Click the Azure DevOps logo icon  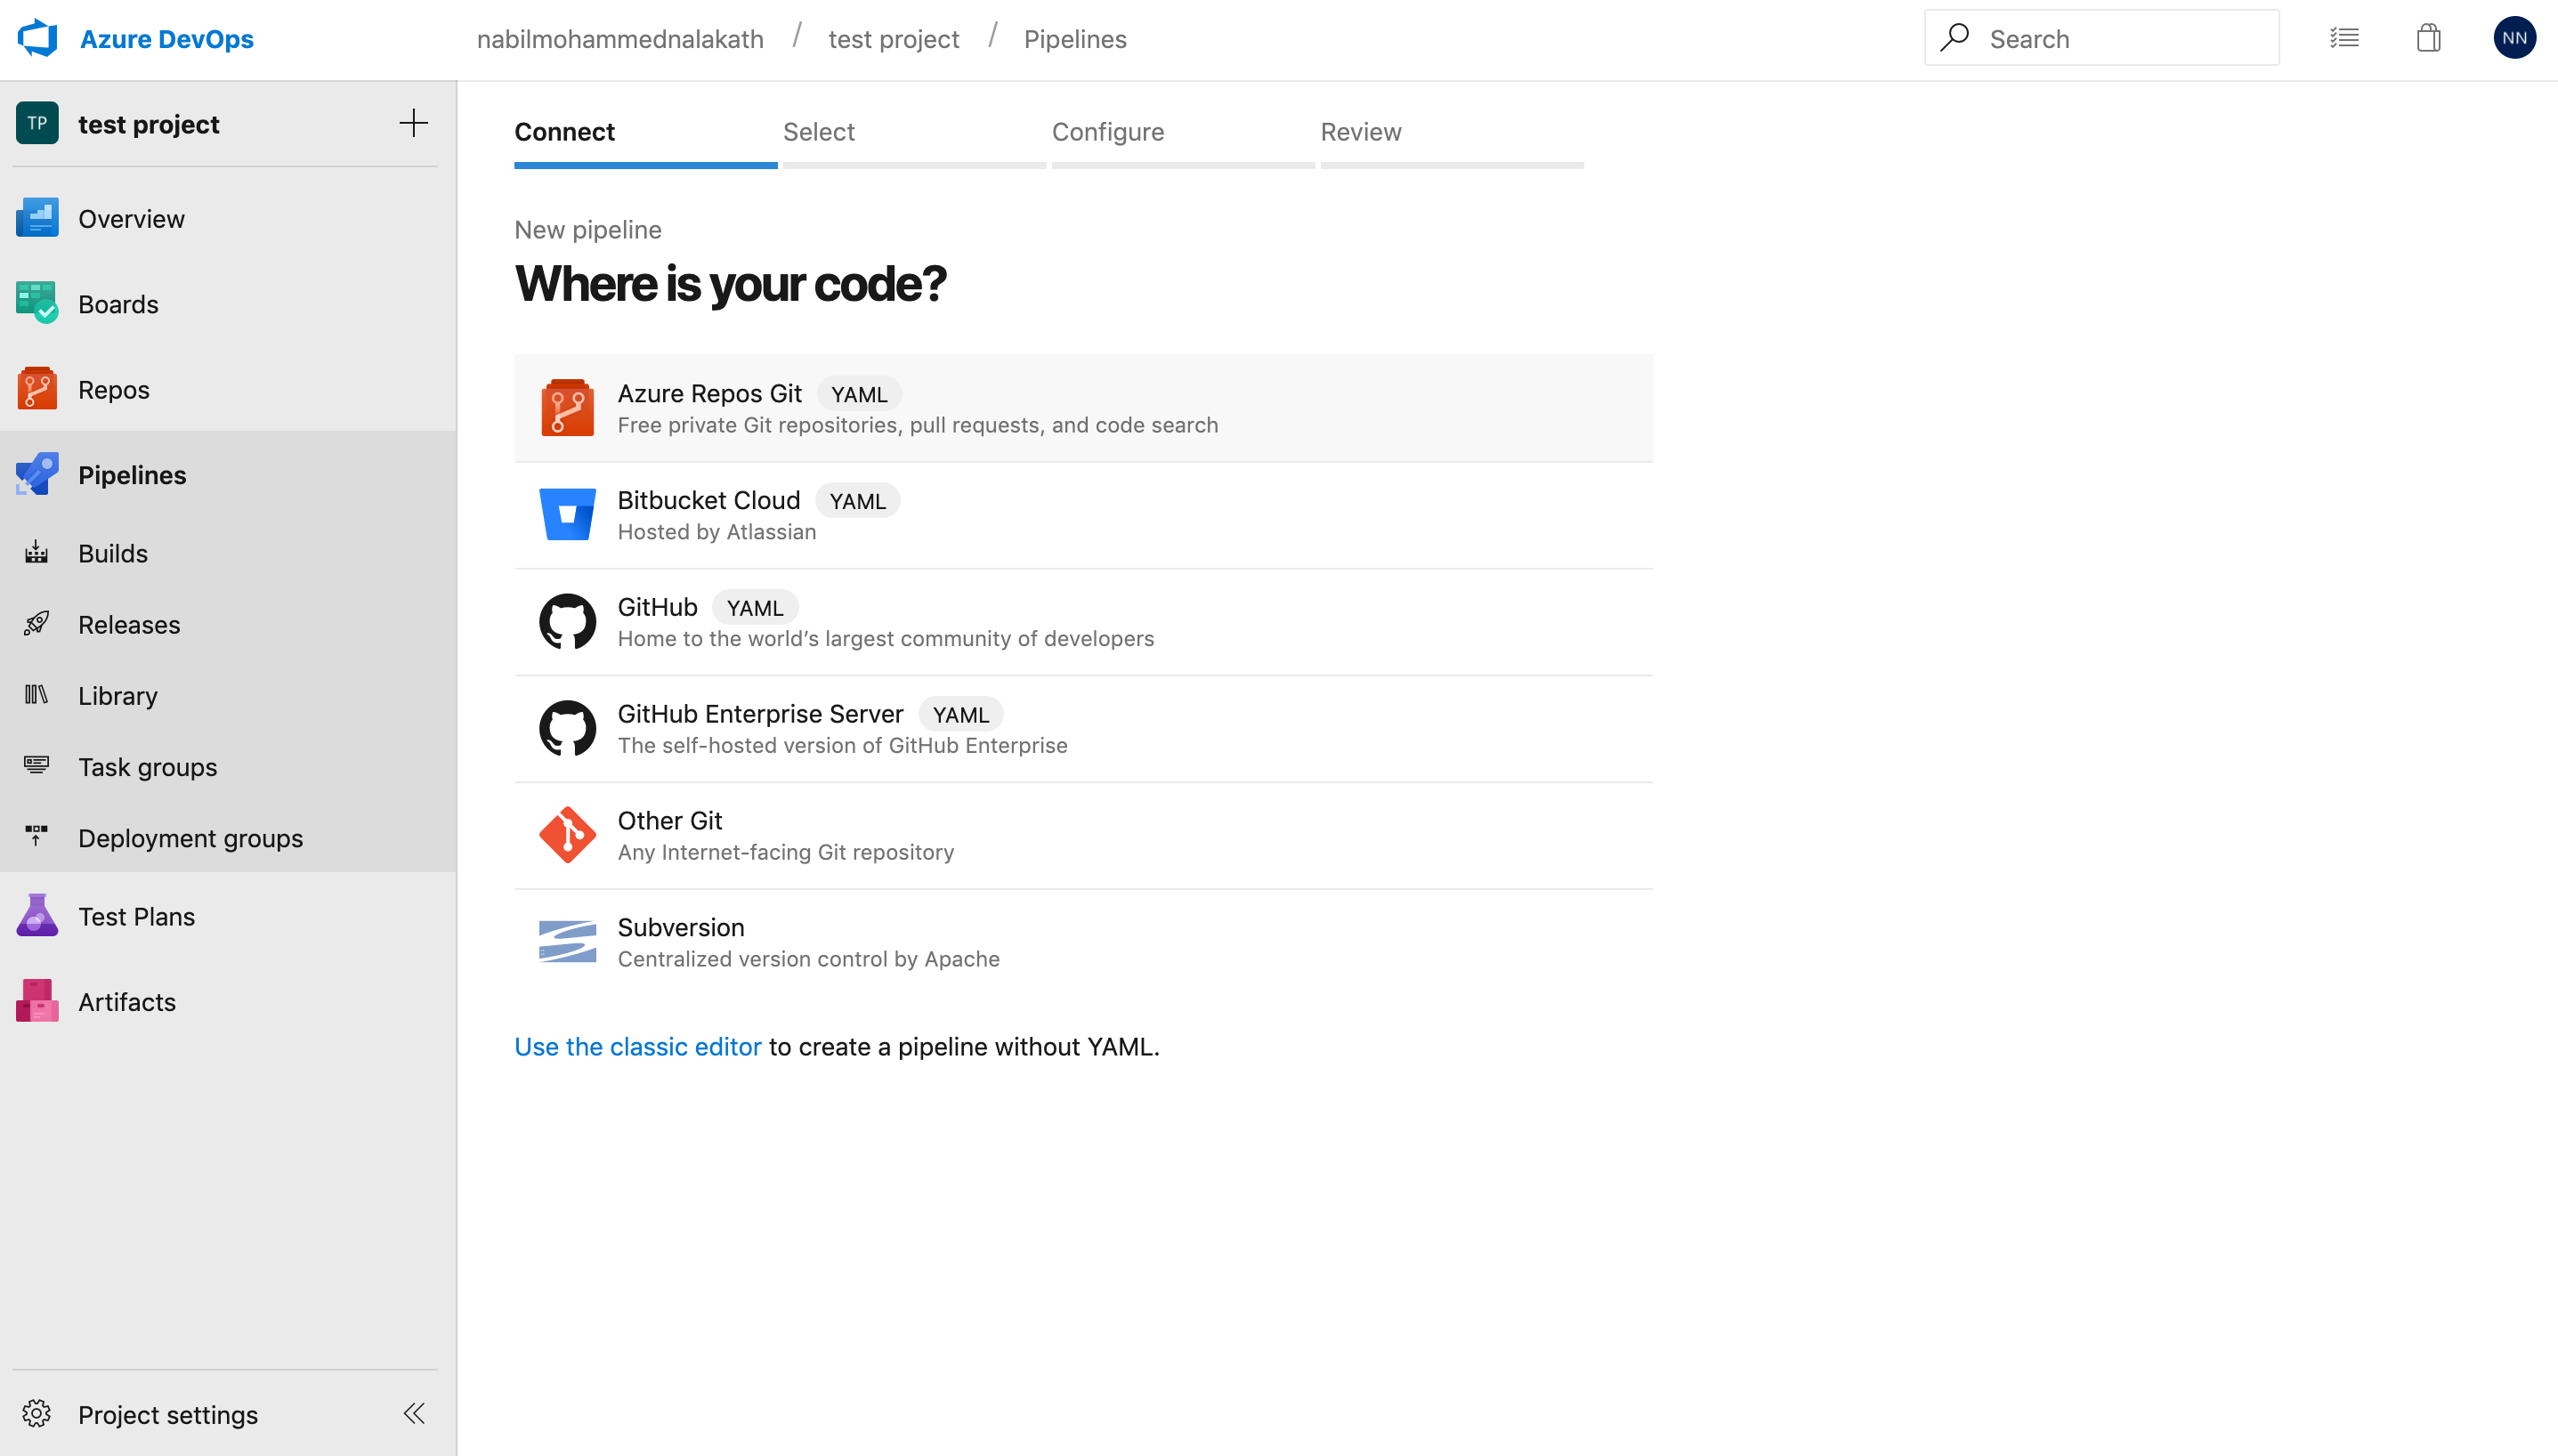point(37,38)
